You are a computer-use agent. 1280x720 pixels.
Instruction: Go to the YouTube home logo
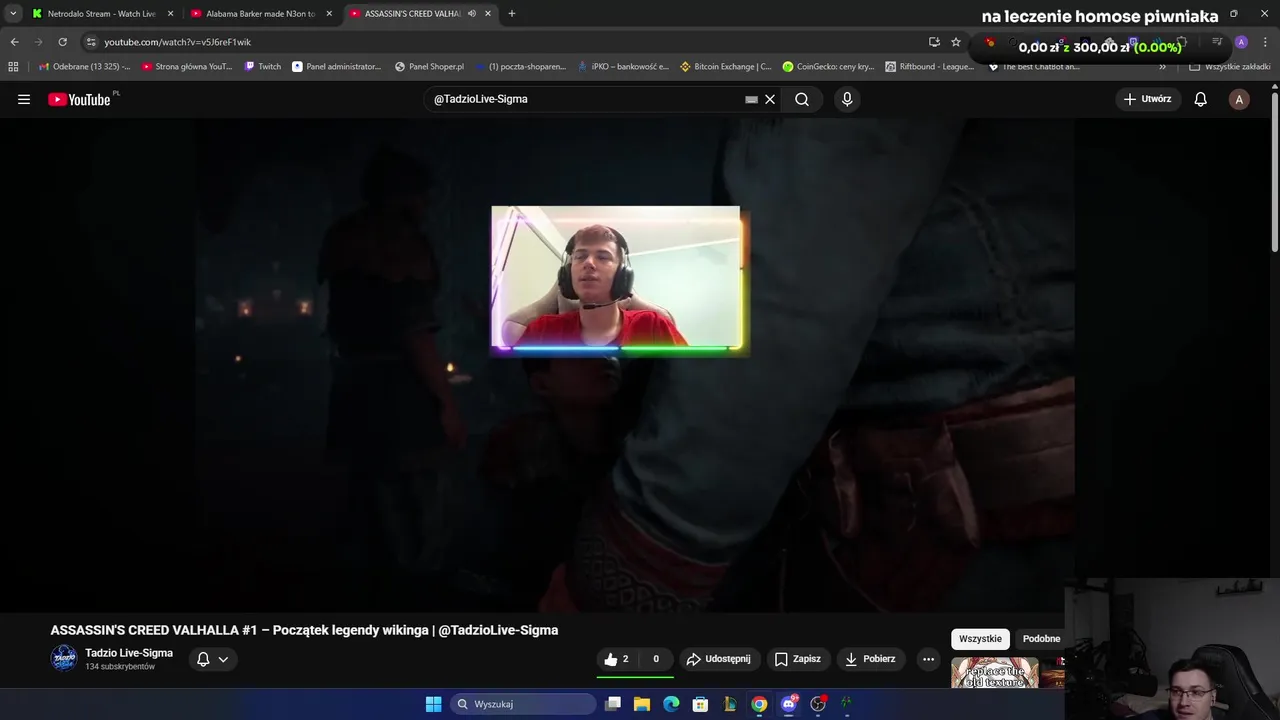tap(80, 99)
